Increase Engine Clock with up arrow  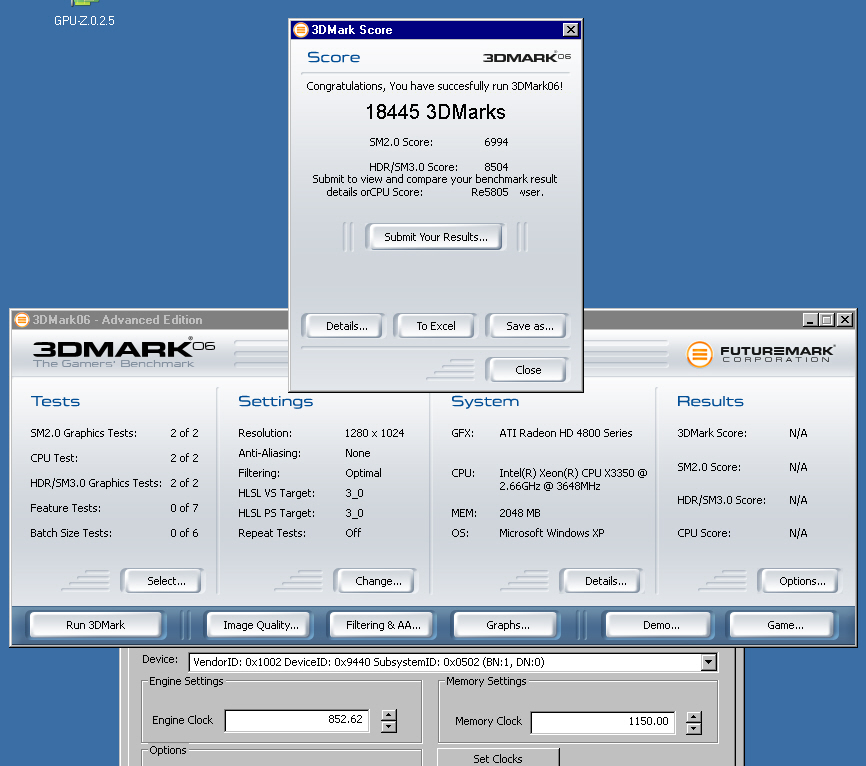pyautogui.click(x=389, y=715)
